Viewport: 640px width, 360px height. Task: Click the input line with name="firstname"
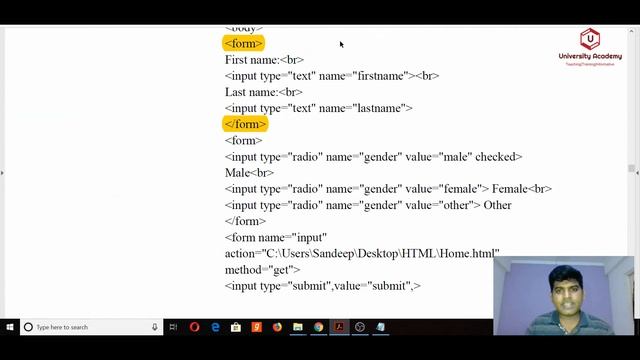(x=332, y=76)
